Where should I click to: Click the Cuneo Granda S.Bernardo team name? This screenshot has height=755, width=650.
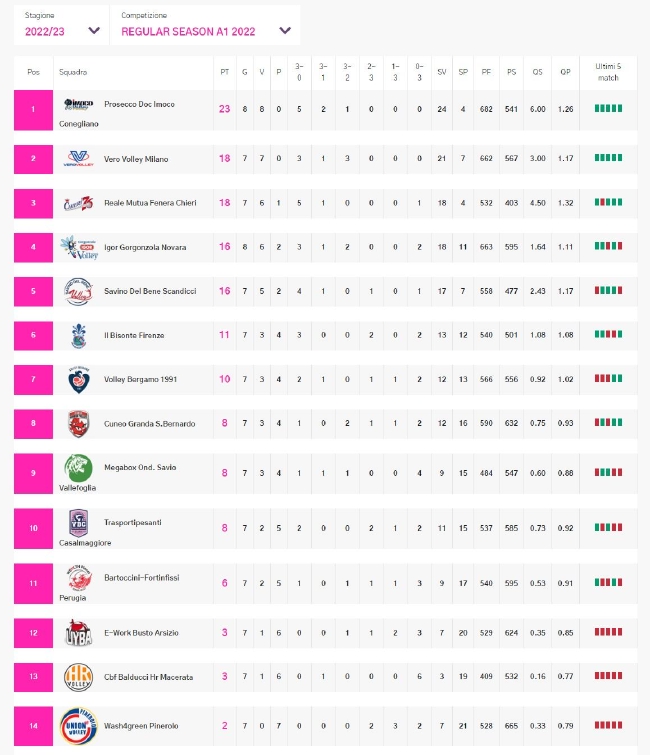[150, 424]
